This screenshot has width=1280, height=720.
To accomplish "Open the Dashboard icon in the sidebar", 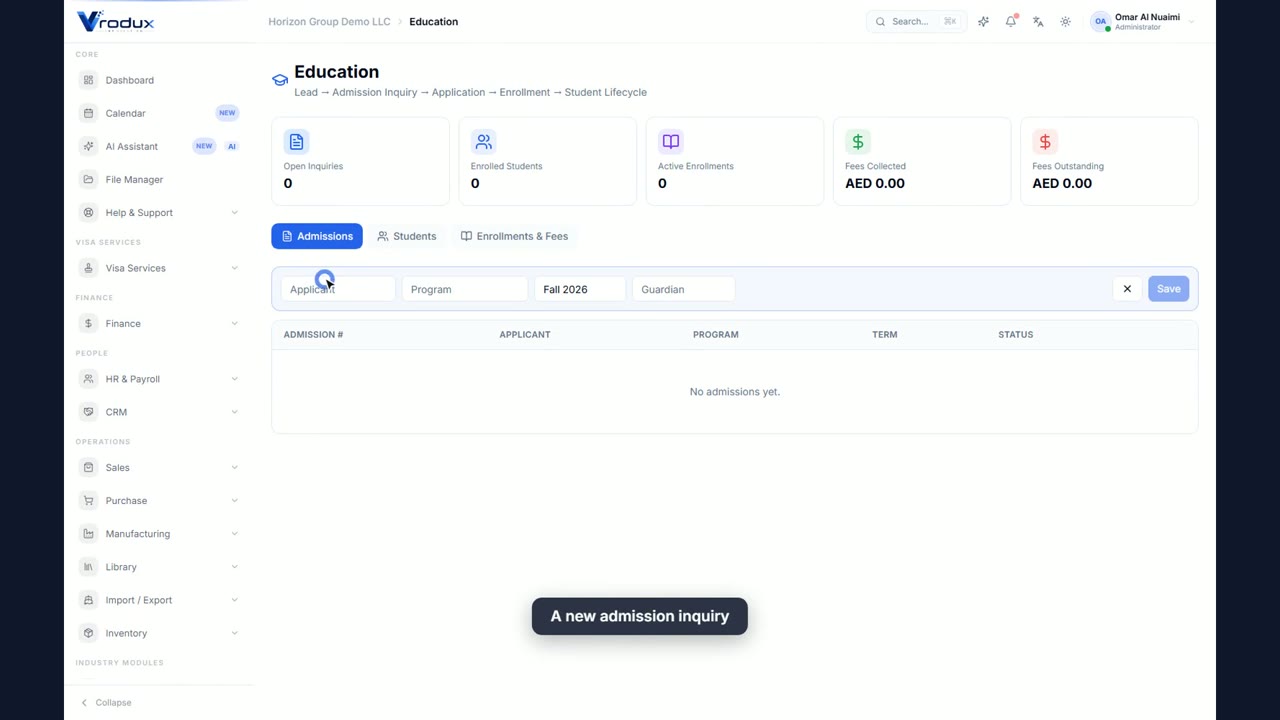I will click(88, 80).
